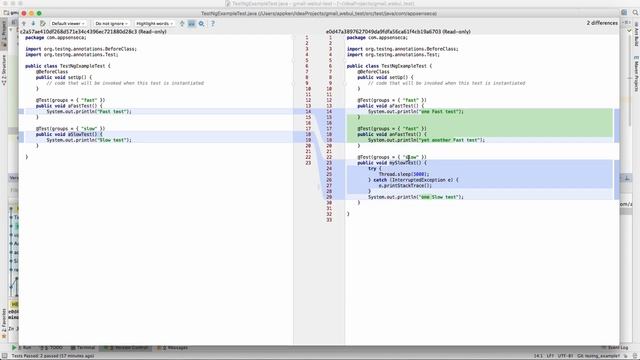Click tool windows toggle icon in status bar

click(4, 356)
